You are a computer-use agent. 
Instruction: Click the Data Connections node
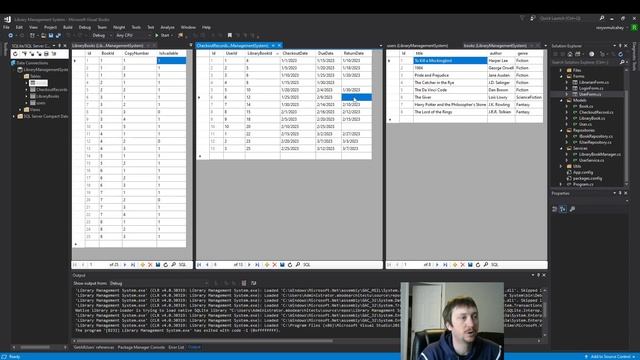tap(32, 63)
